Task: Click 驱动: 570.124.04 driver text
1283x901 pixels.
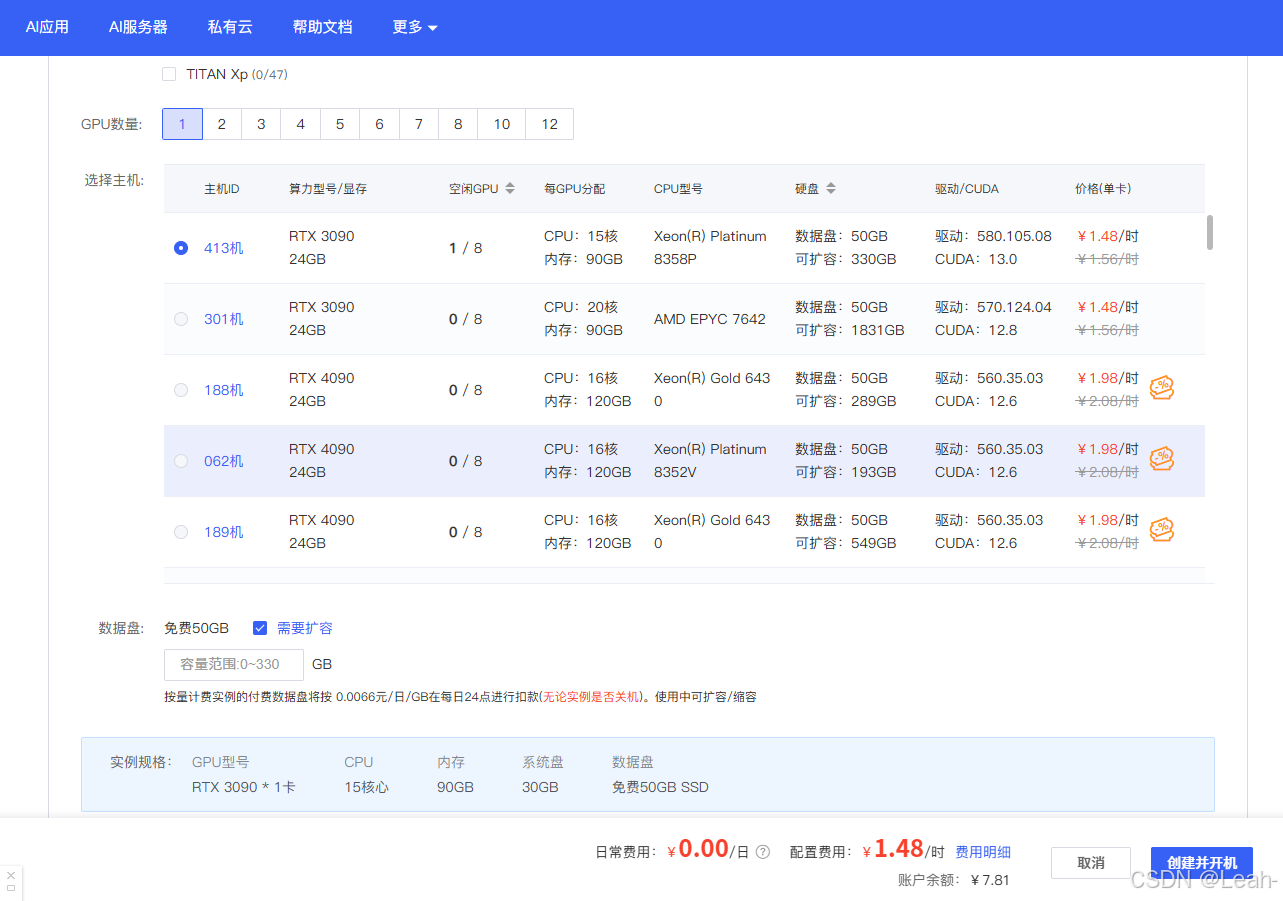Action: (x=994, y=307)
